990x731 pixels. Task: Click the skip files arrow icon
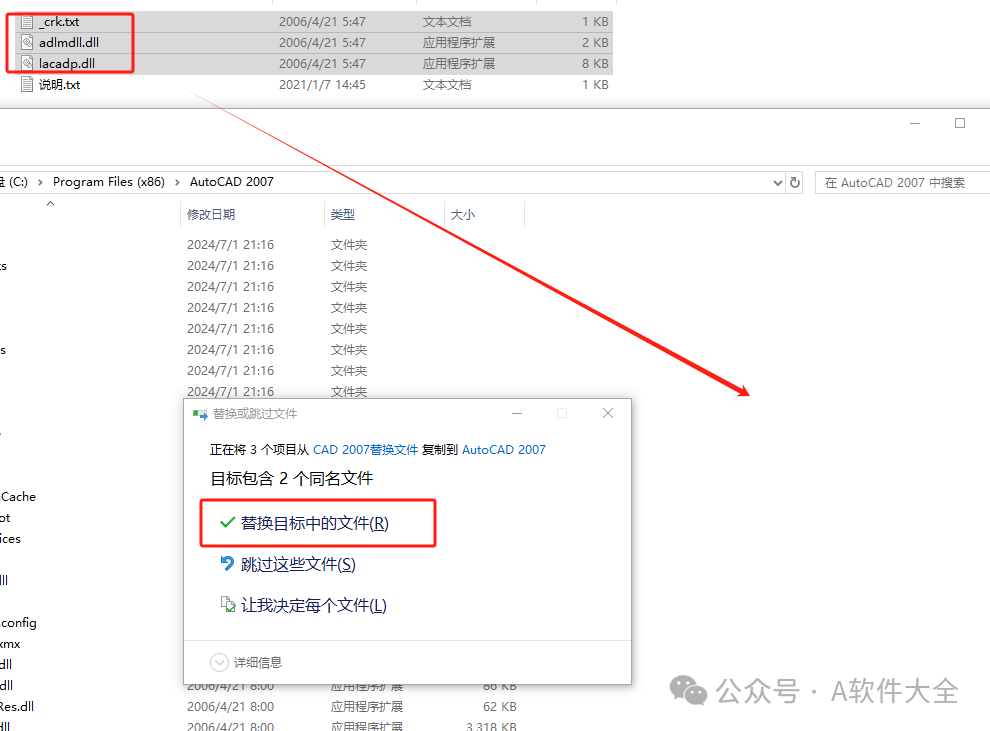point(227,562)
